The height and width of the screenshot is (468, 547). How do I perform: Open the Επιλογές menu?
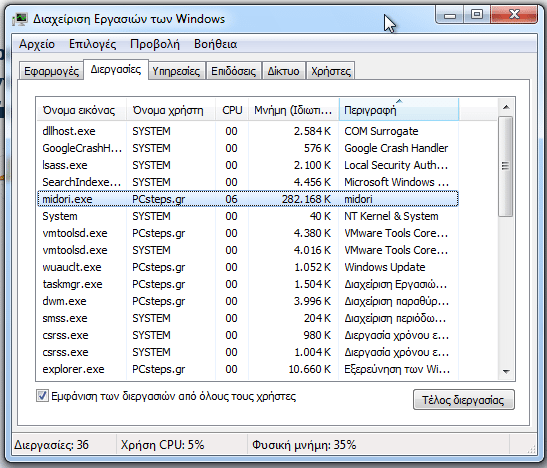92,44
